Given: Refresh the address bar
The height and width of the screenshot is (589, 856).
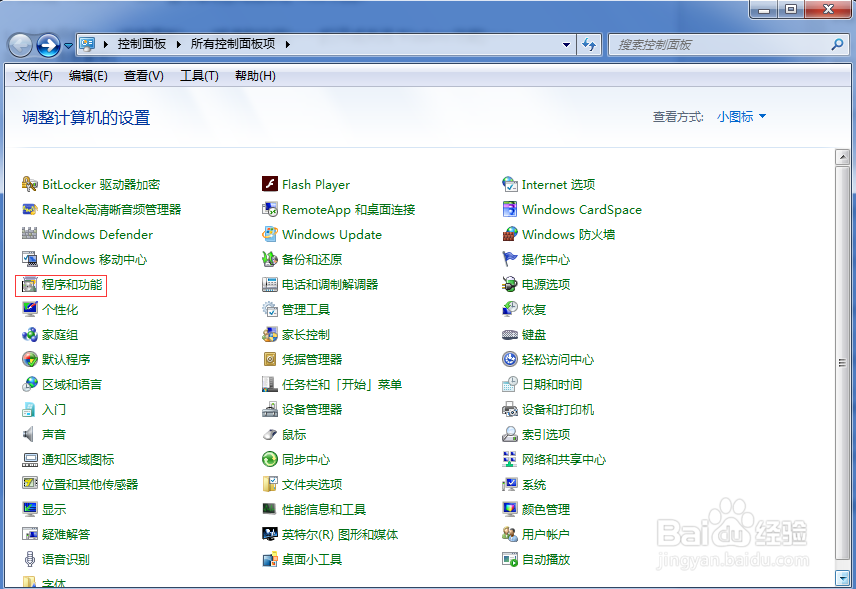Looking at the screenshot, I should pos(589,45).
